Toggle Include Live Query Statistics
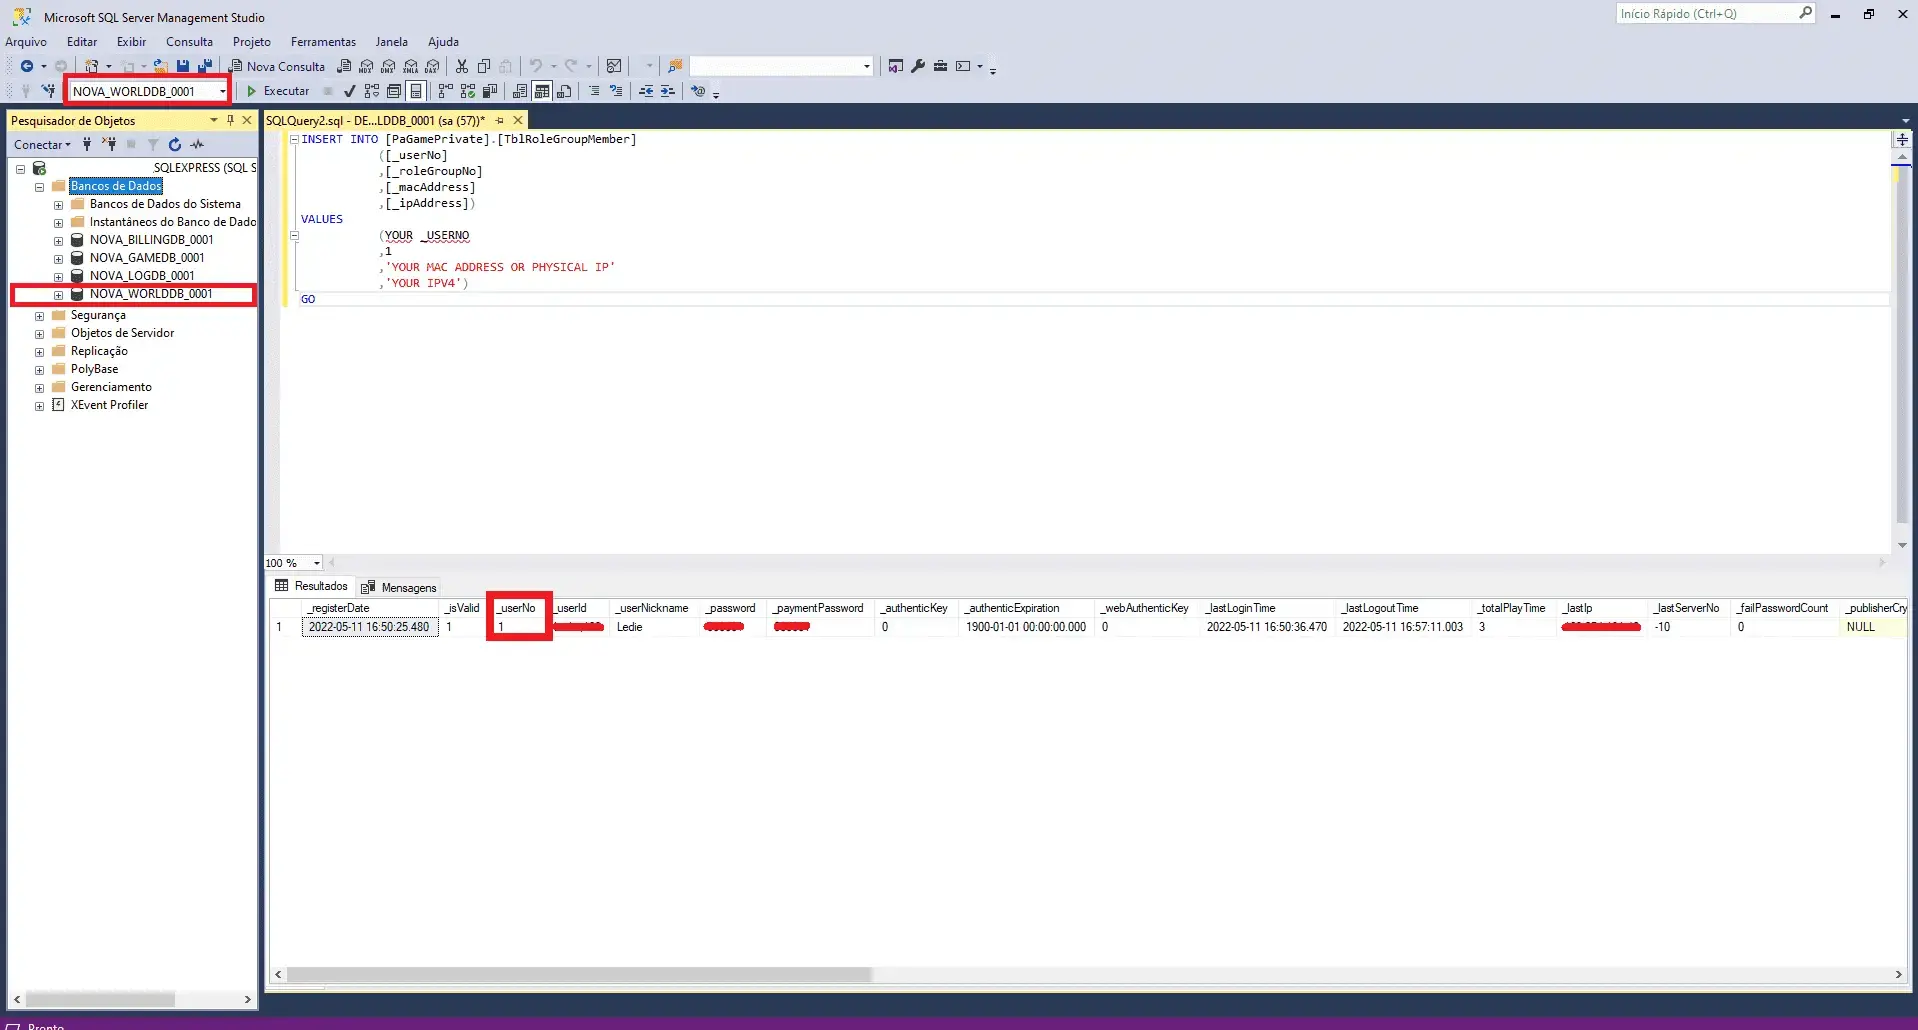This screenshot has height=1030, width=1918. pyautogui.click(x=467, y=91)
